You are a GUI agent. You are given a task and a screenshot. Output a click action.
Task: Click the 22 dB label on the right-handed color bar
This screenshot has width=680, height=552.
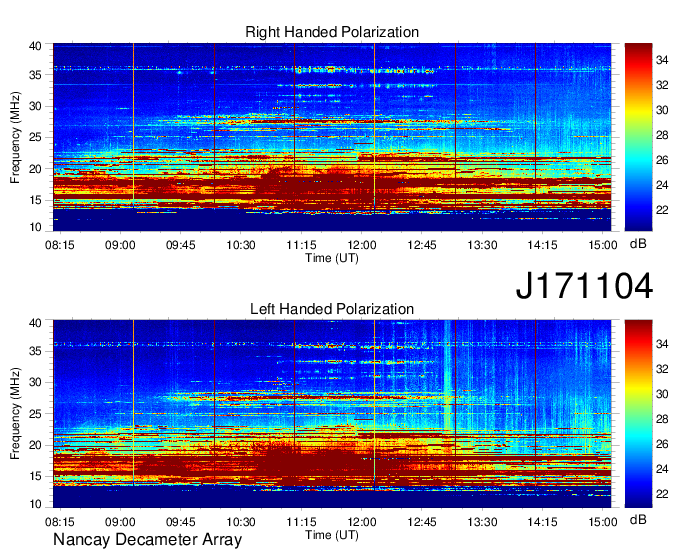662,210
